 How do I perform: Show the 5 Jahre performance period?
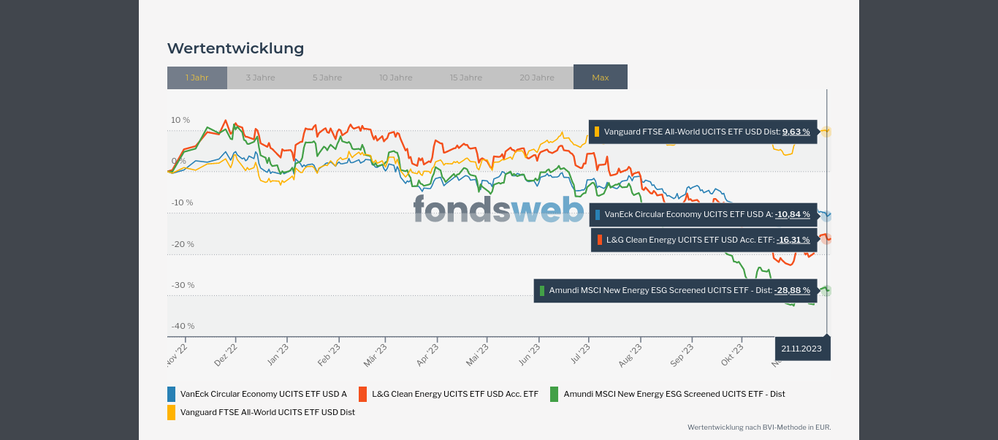tap(327, 77)
